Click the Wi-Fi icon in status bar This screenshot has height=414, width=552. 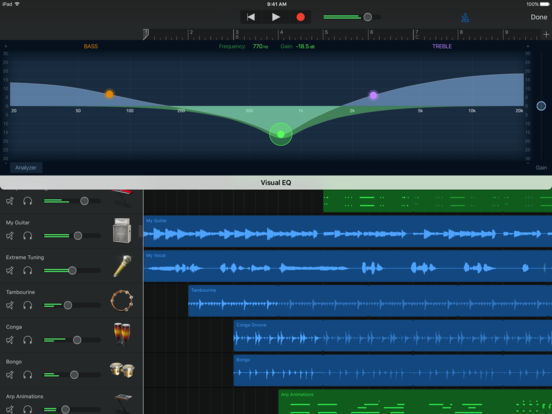tap(17, 4)
